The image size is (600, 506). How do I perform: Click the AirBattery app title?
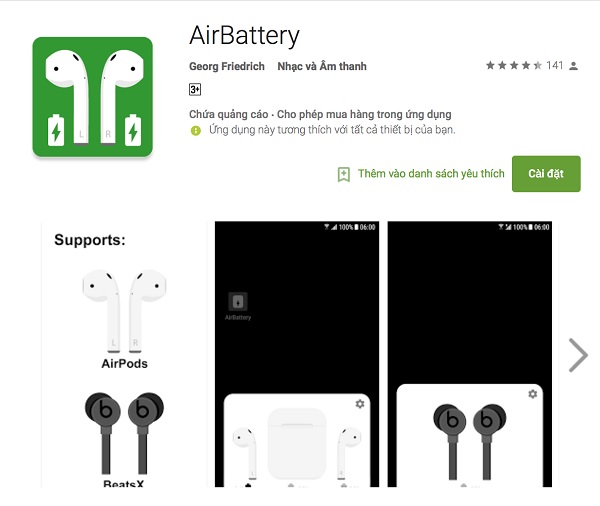(x=244, y=36)
